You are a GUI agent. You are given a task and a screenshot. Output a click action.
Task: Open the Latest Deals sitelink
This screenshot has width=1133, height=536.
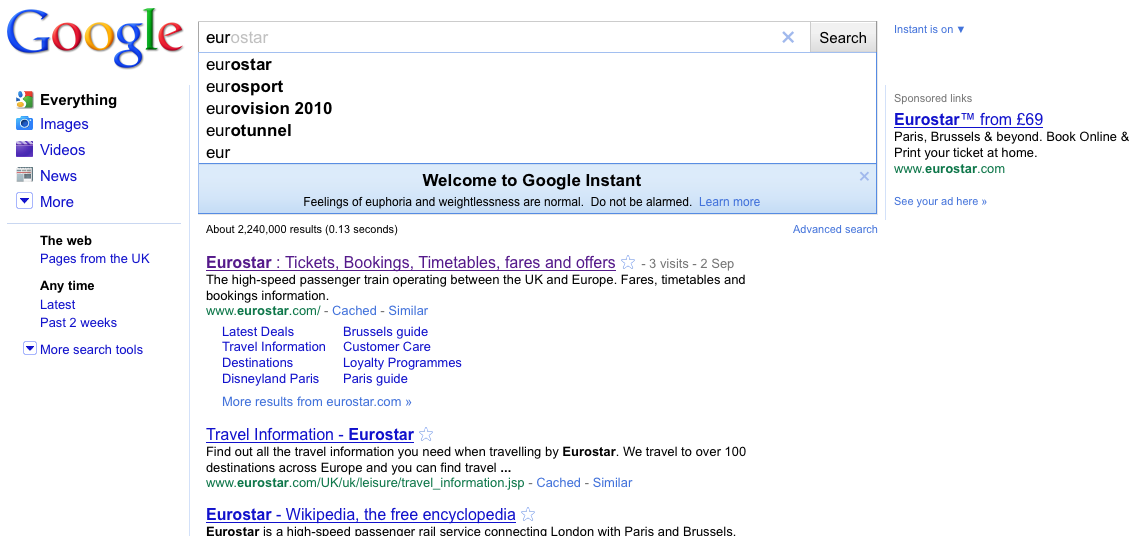[x=258, y=332]
